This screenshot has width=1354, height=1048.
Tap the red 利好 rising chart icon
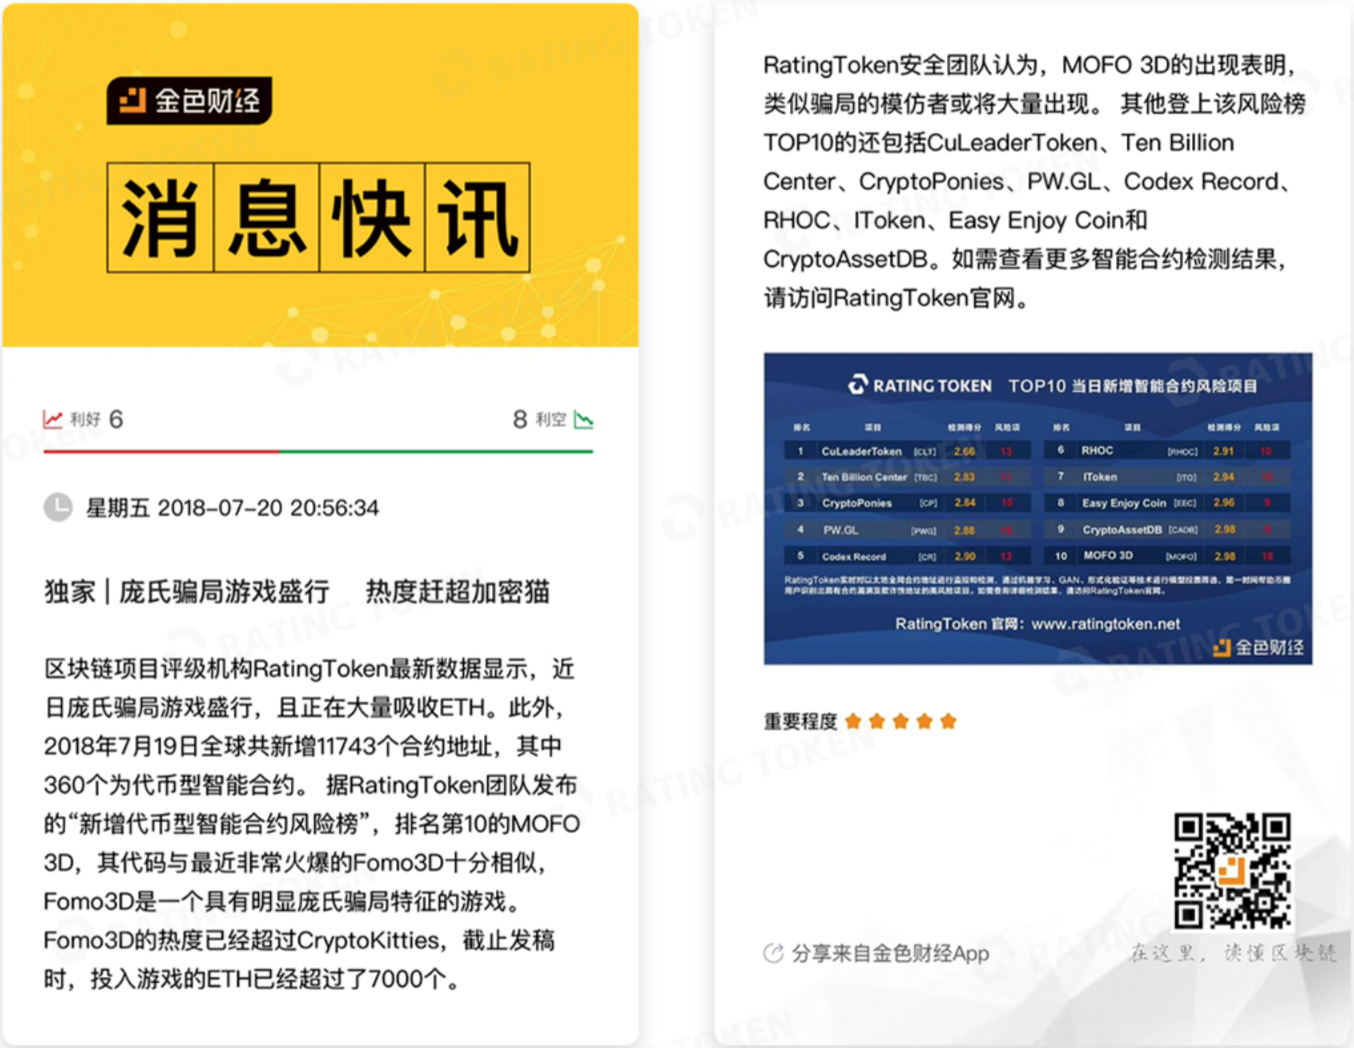coord(53,419)
